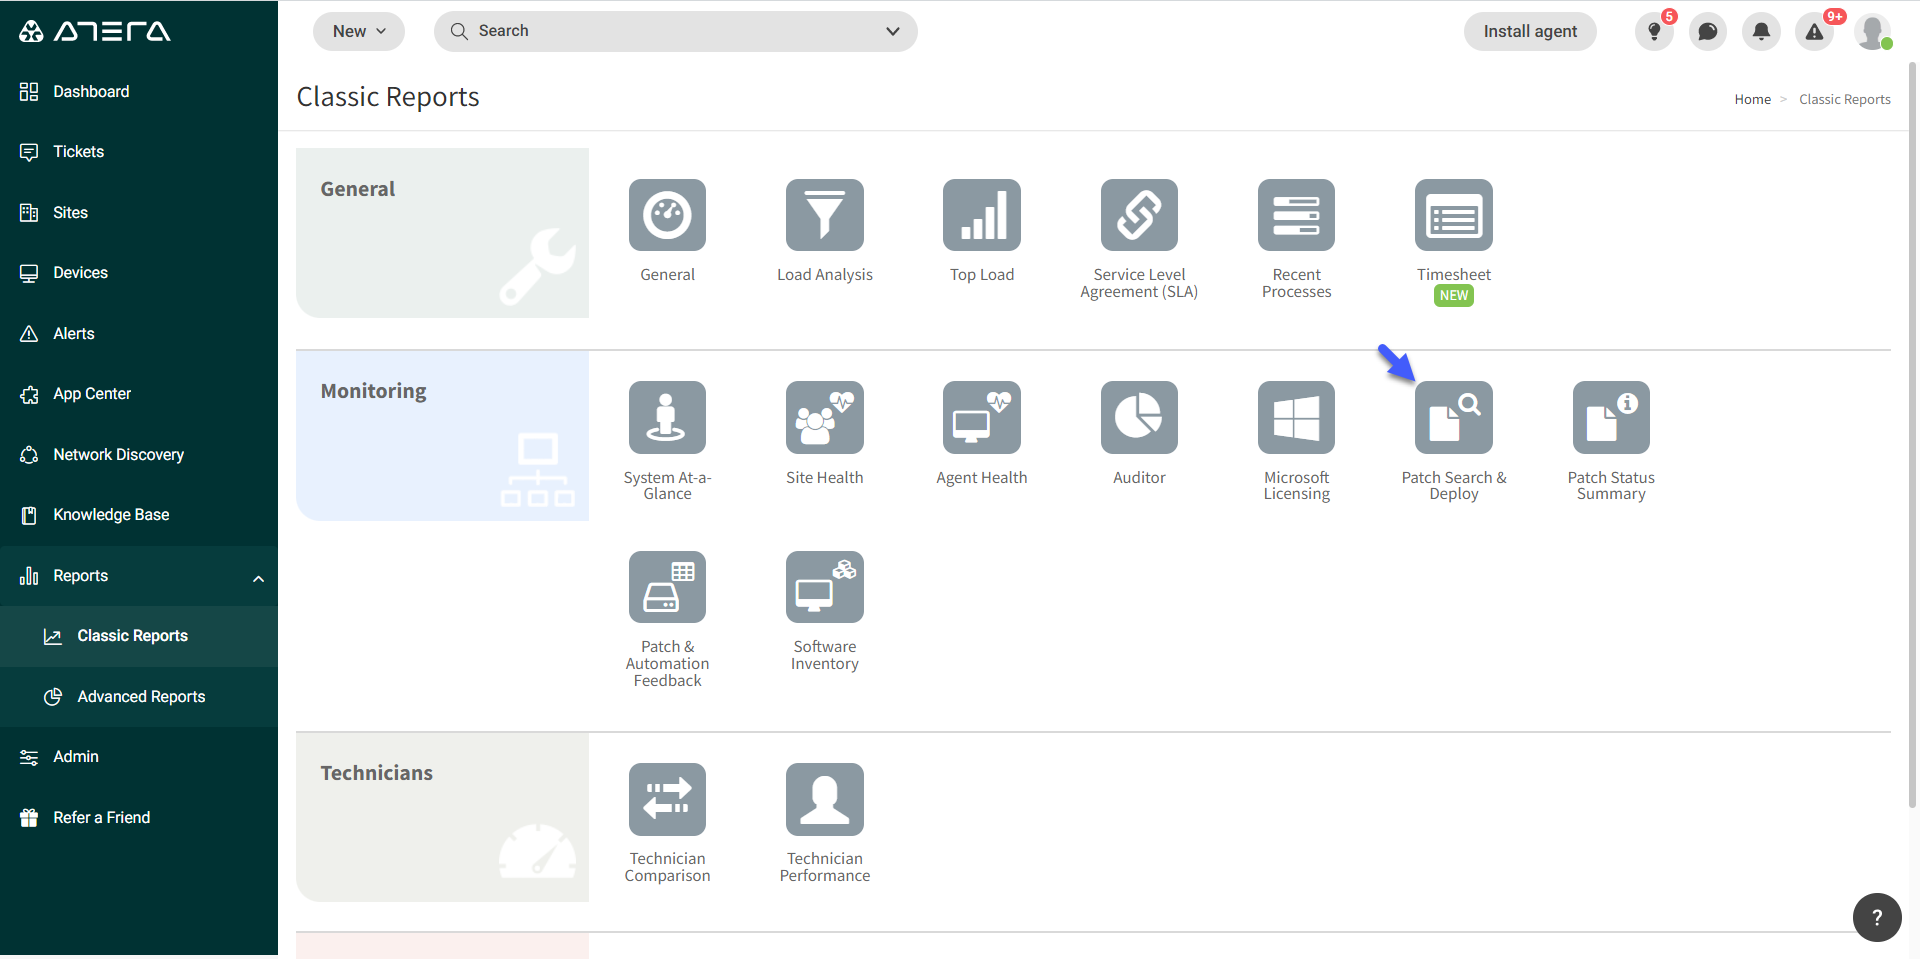Viewport: 1920px width, 959px height.
Task: Open the Top Load report
Action: 982,215
